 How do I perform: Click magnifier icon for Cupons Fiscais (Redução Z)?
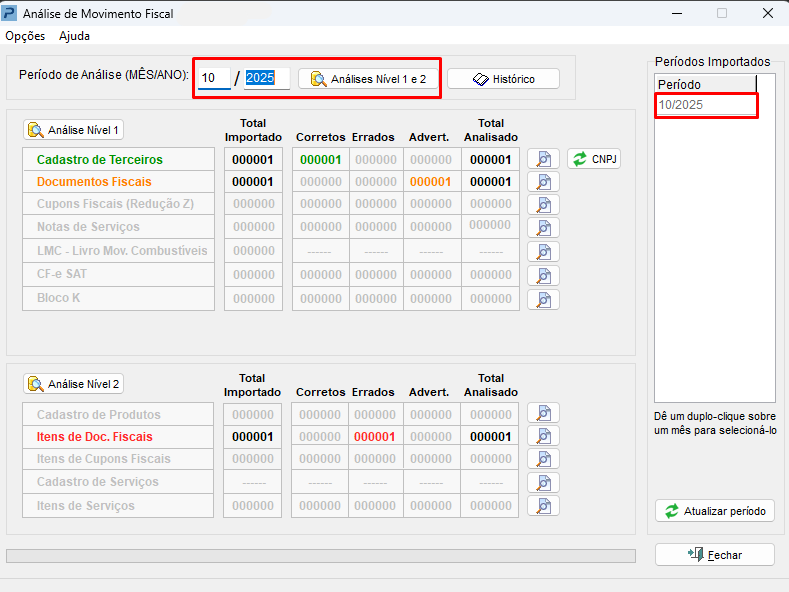[543, 205]
